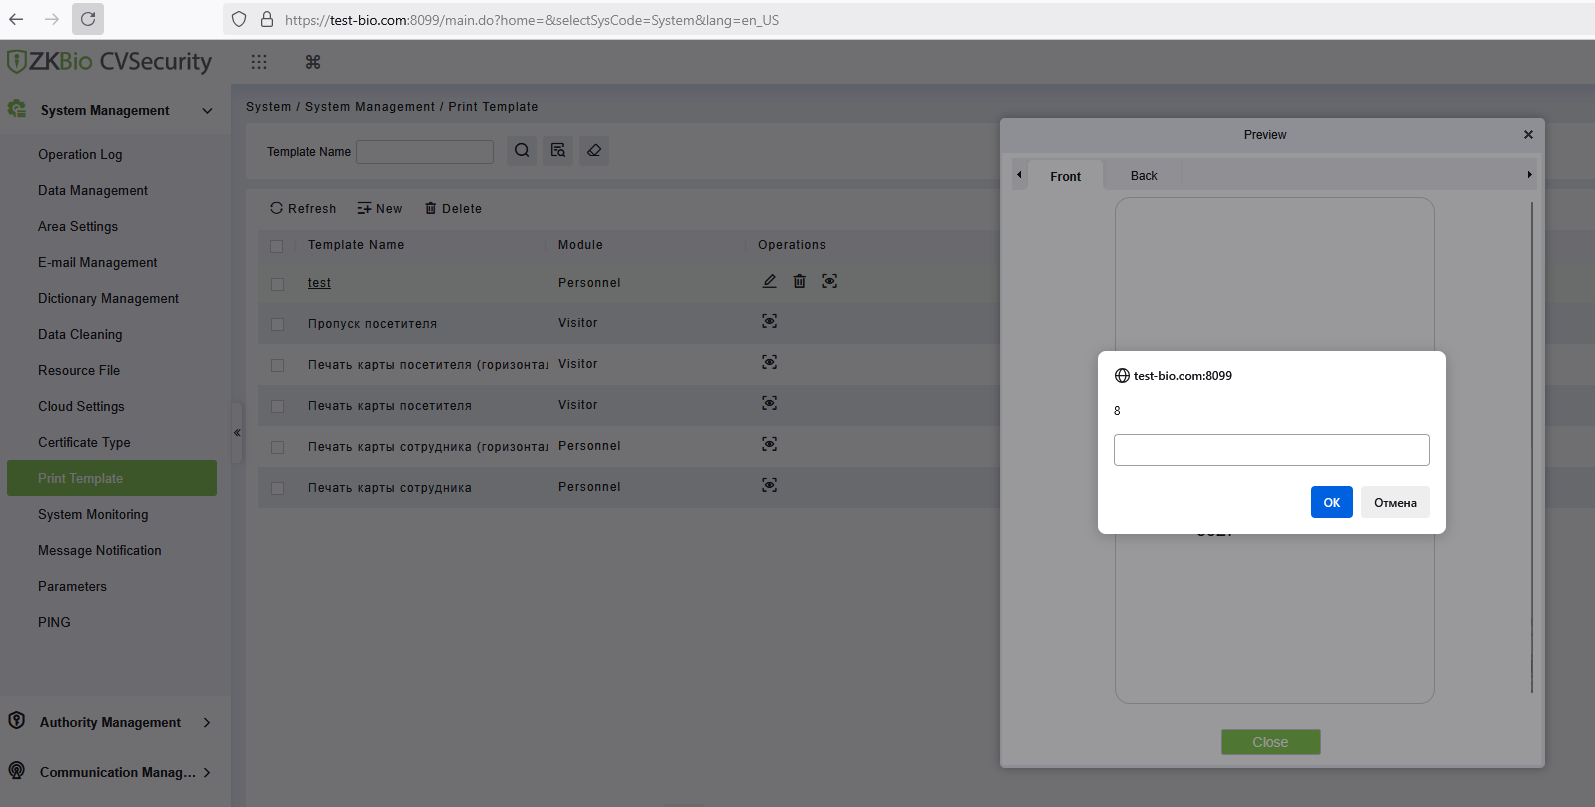Viewport: 1595px width, 807px height.
Task: Open Data Management in sidebar
Action: click(x=93, y=190)
